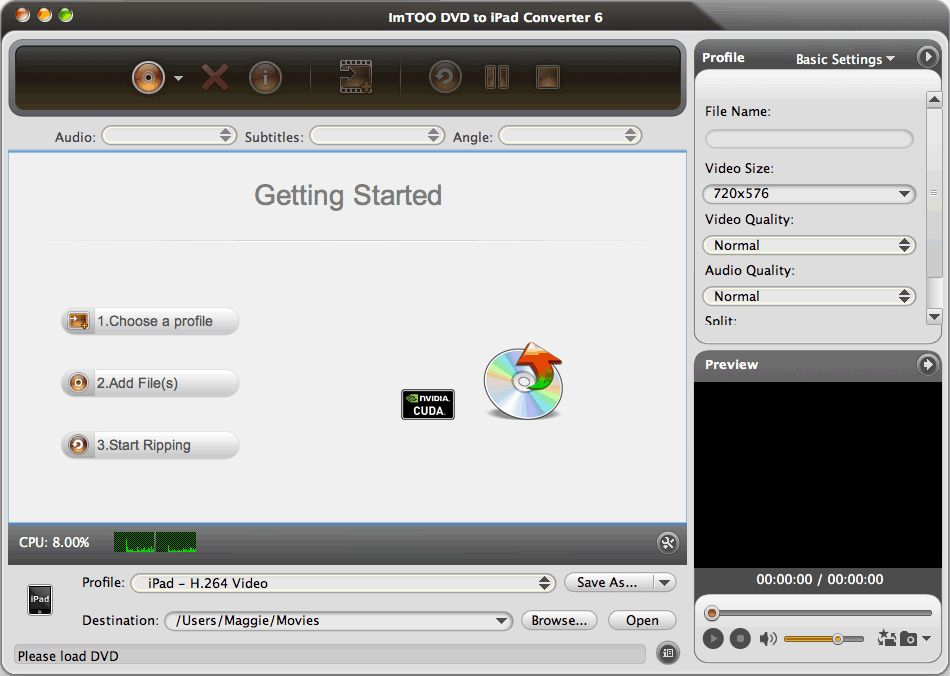Click the clip/effects star icon
Image resolution: width=950 pixels, height=676 pixels.
(886, 638)
